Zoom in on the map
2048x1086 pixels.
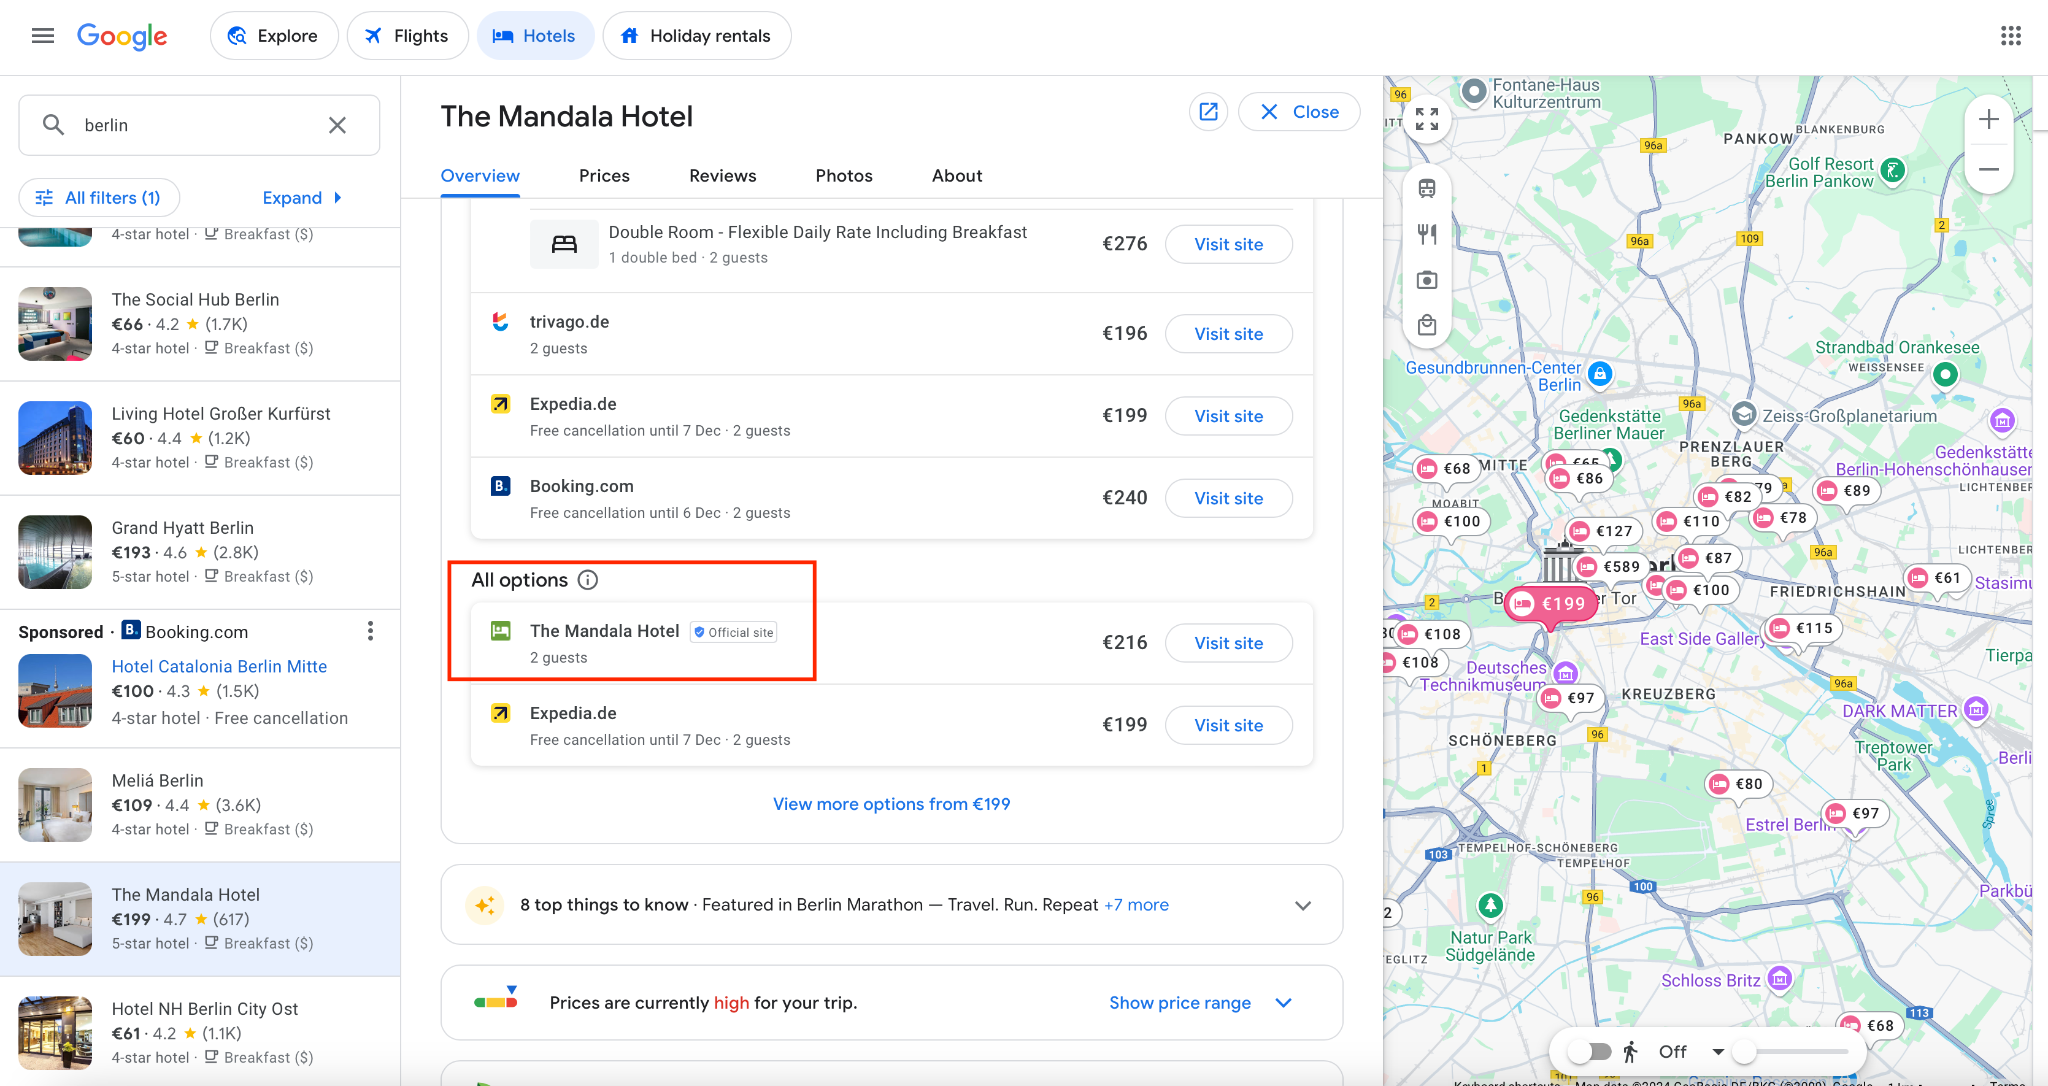[1988, 120]
